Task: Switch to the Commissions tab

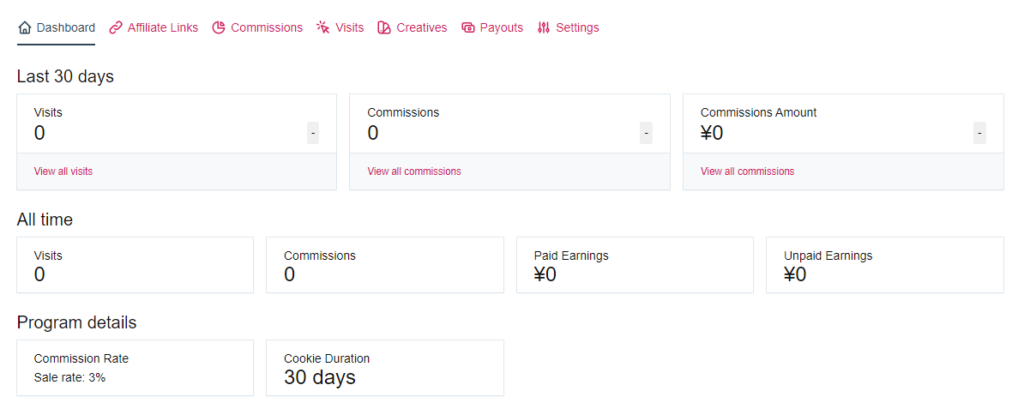Action: tap(257, 28)
